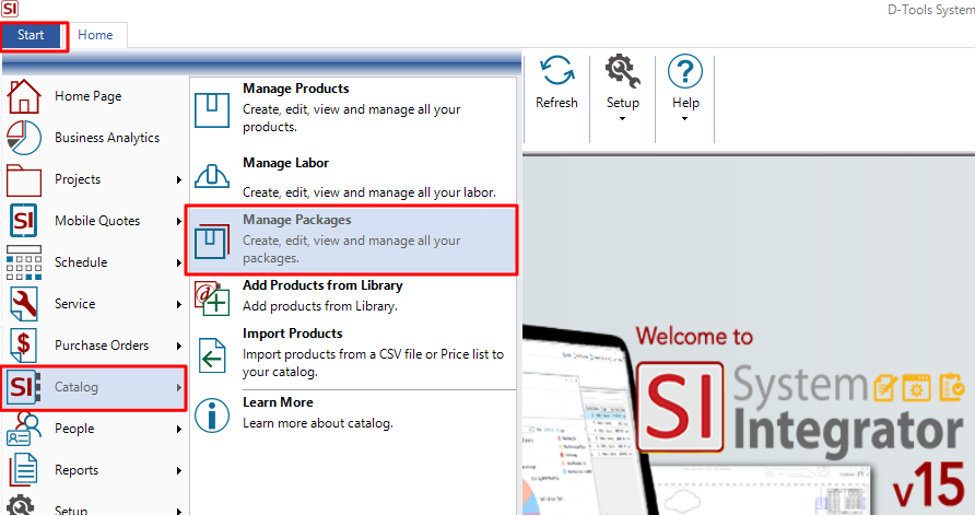This screenshot has width=977, height=516.
Task: Select the Schedule menu label
Action: click(81, 262)
